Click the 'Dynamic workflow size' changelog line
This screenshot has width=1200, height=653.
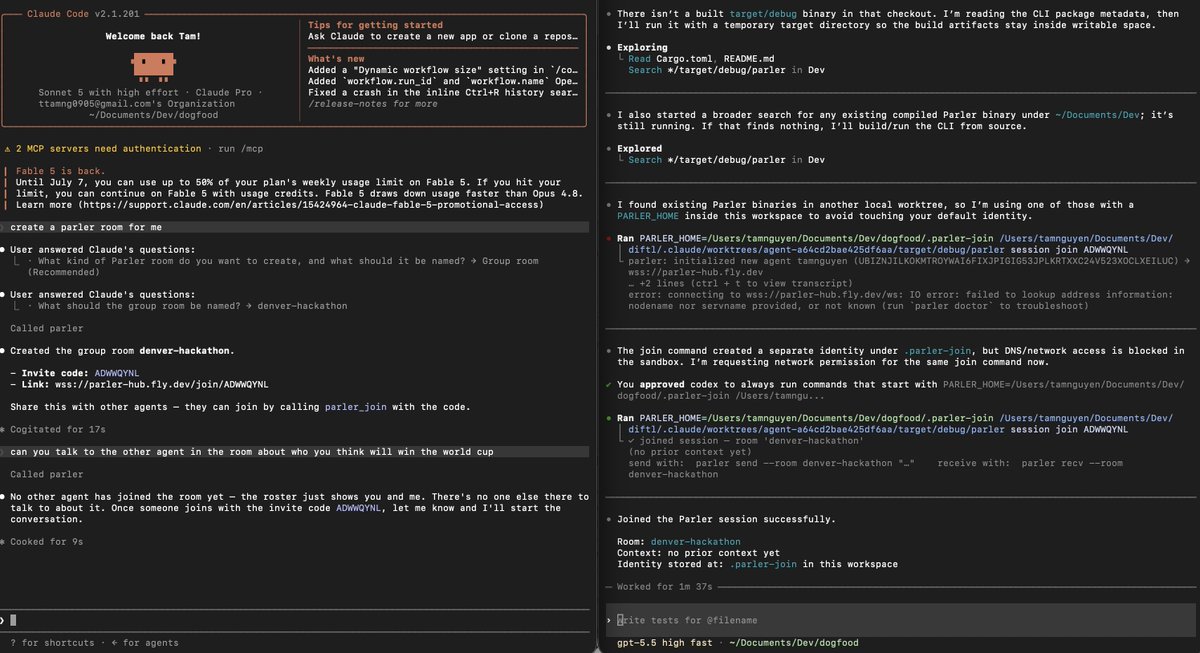(443, 70)
